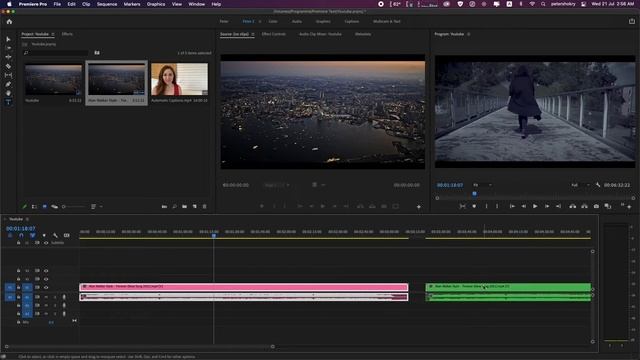Toggle project writable pencil icon
The height and width of the screenshot is (360, 640).
tap(24, 207)
